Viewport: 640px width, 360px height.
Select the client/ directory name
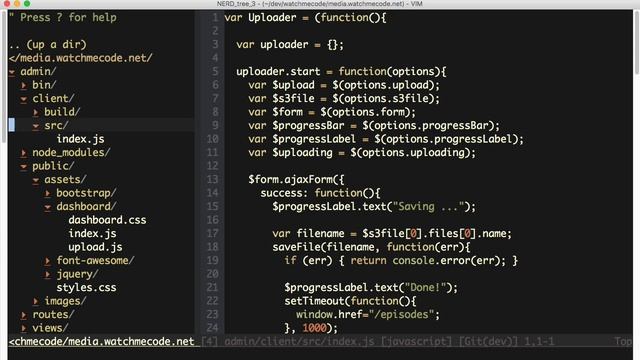53,98
